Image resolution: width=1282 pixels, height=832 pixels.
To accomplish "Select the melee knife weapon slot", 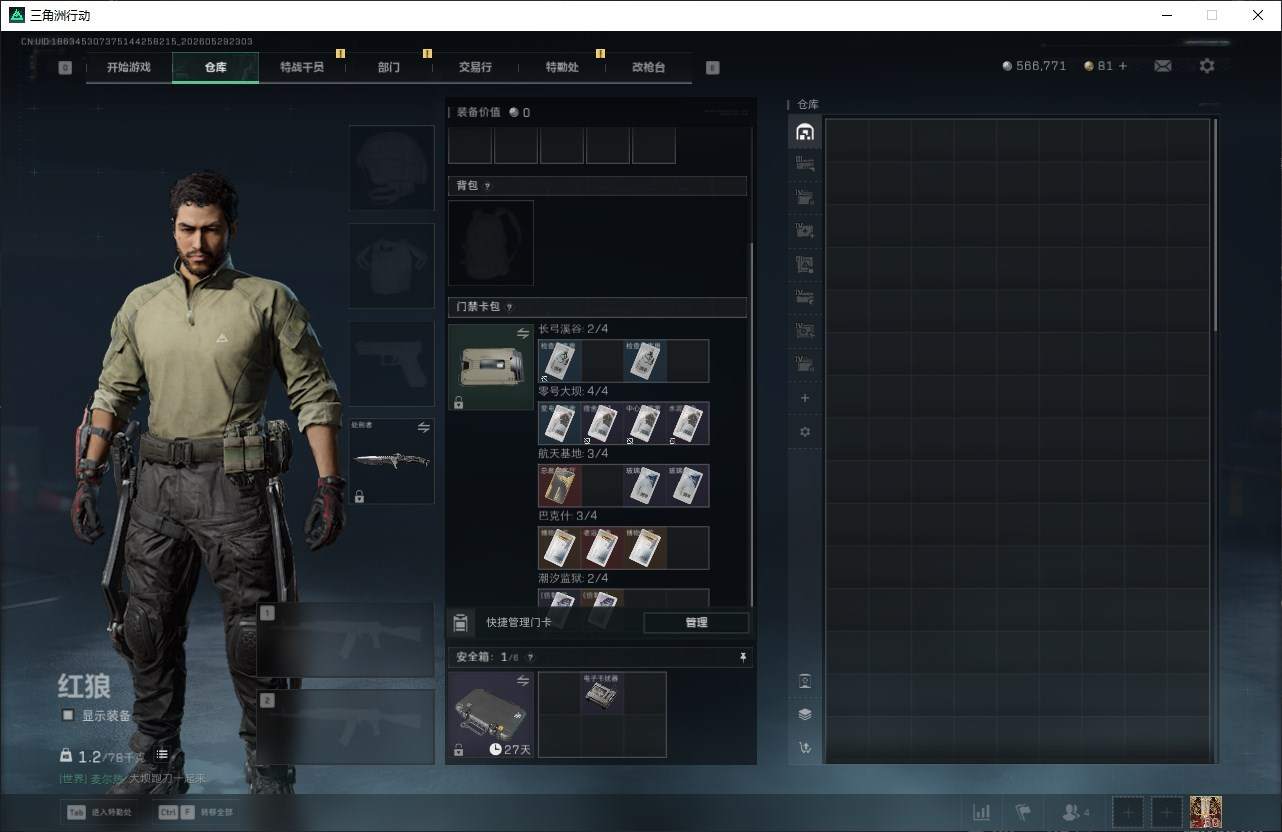I will [391, 461].
